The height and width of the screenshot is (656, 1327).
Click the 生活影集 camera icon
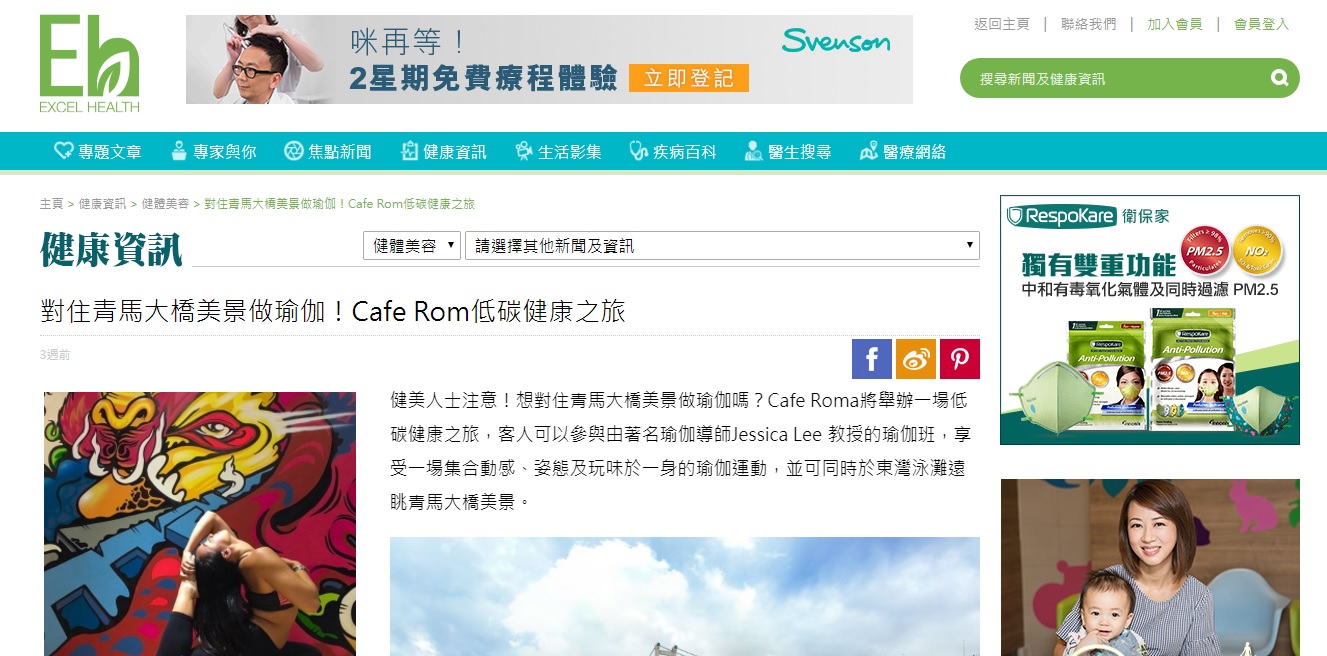[x=524, y=151]
